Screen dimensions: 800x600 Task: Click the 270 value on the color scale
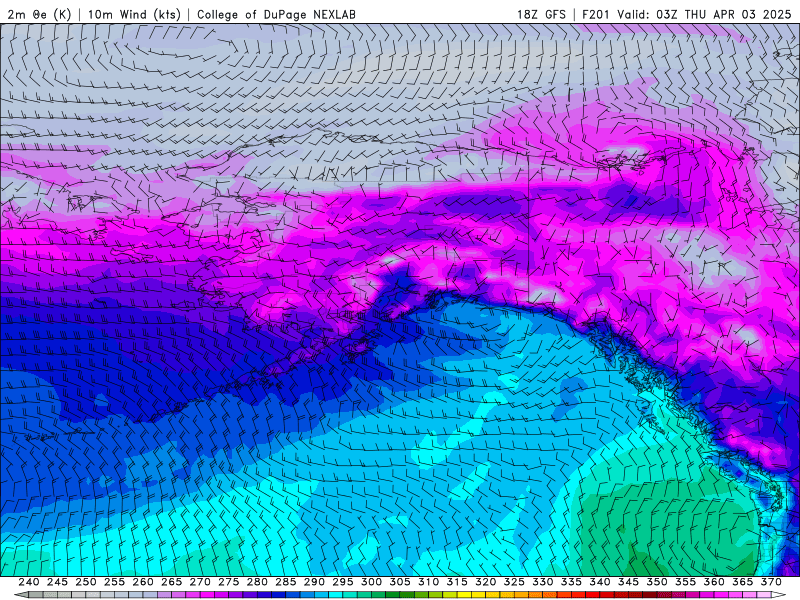(x=200, y=582)
